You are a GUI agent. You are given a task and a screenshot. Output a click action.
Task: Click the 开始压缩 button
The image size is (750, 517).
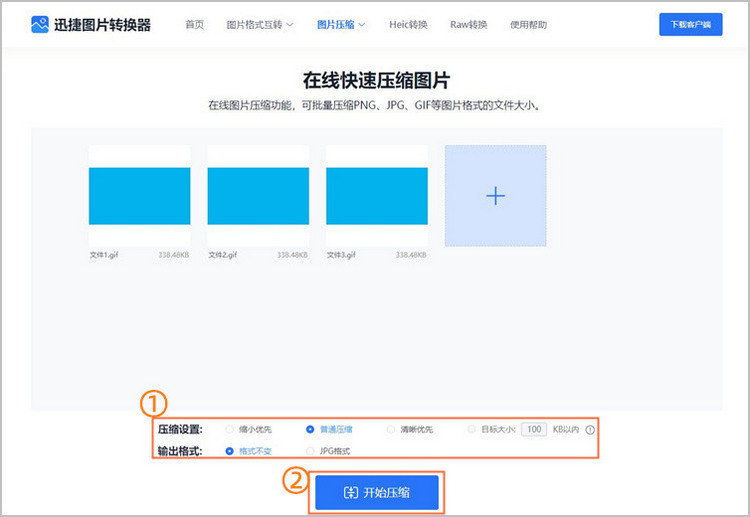[376, 492]
